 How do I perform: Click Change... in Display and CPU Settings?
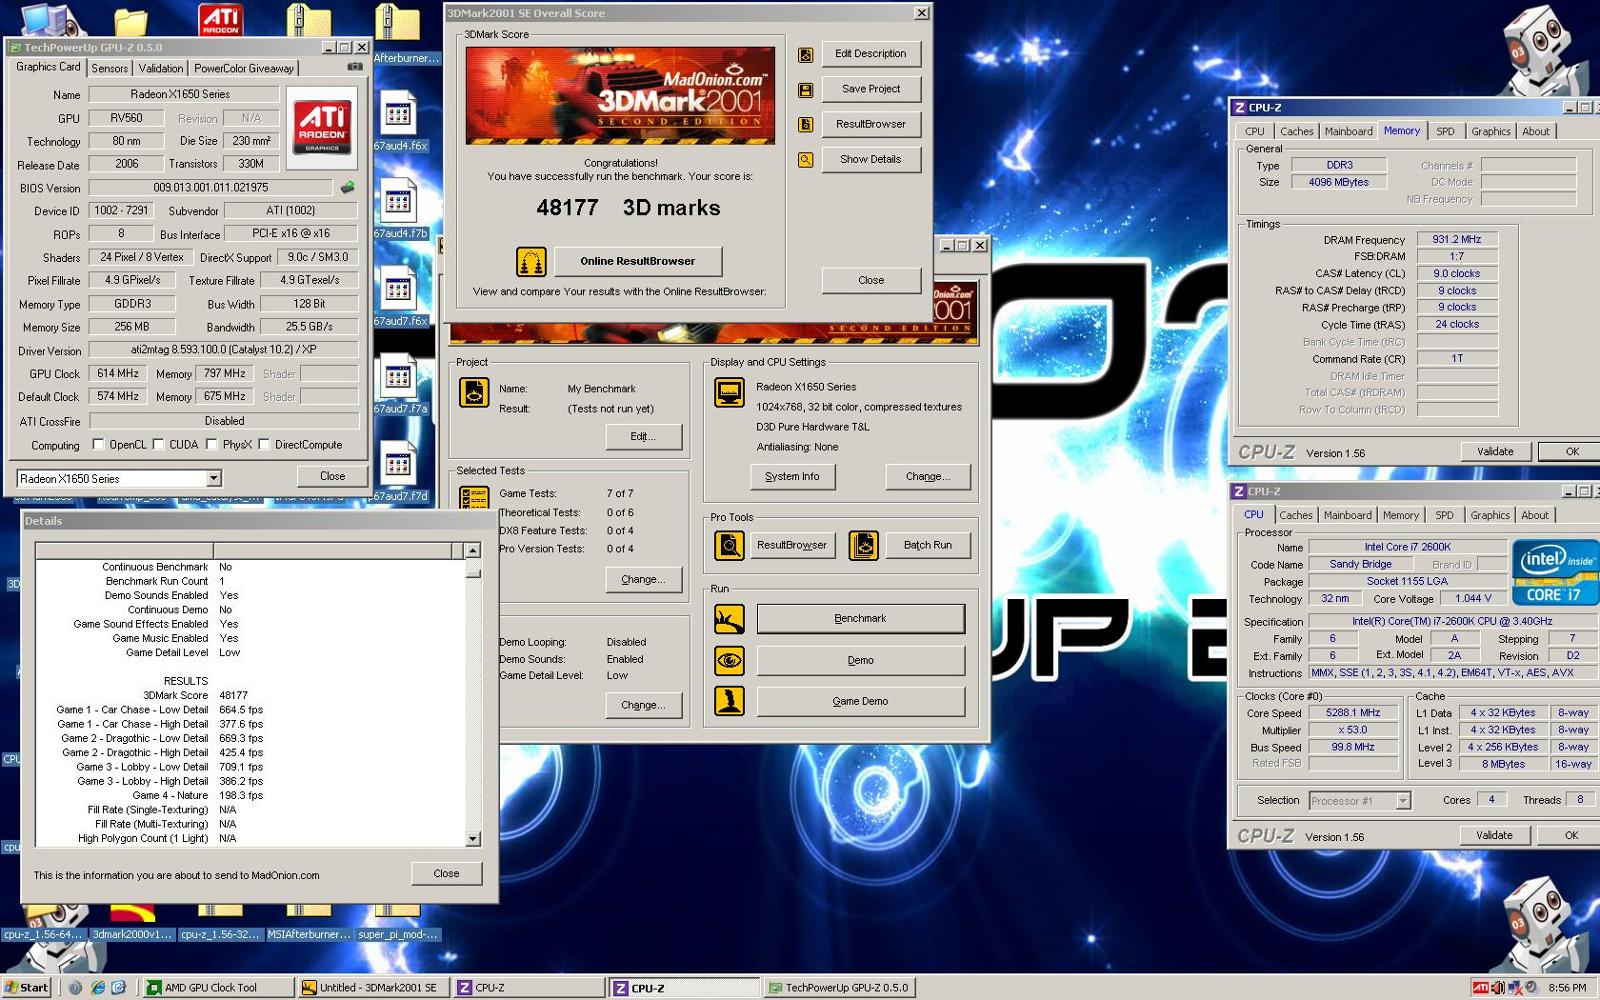(928, 477)
